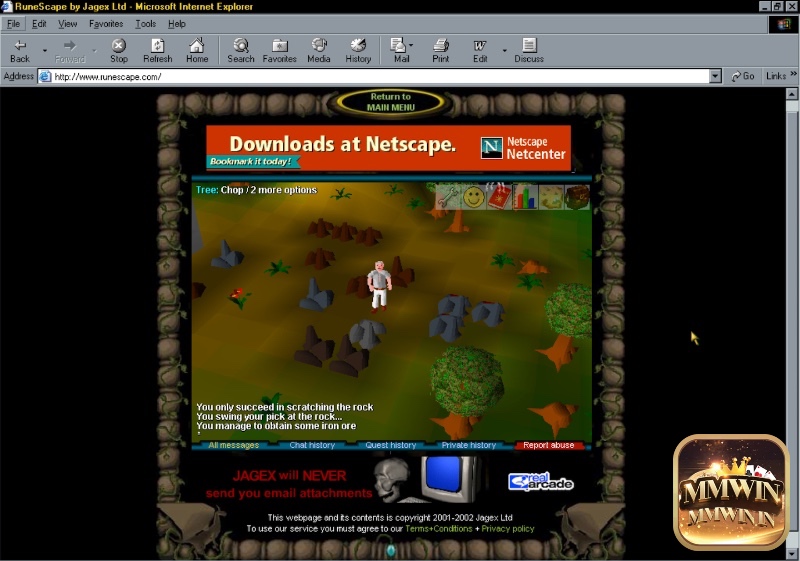This screenshot has width=800, height=561.
Task: Open the Back button history dropdown arrow
Action: coord(45,50)
